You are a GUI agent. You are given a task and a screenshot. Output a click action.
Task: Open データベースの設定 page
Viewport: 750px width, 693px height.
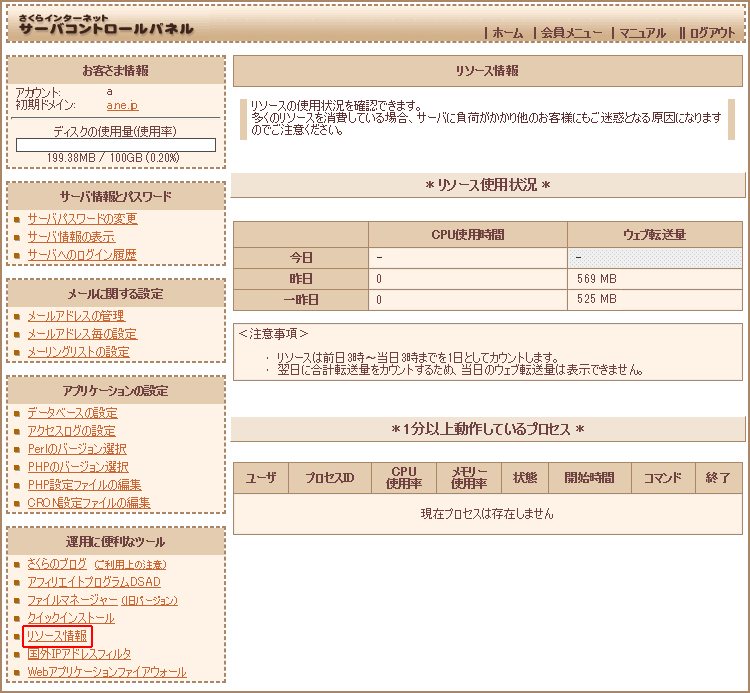pos(72,413)
